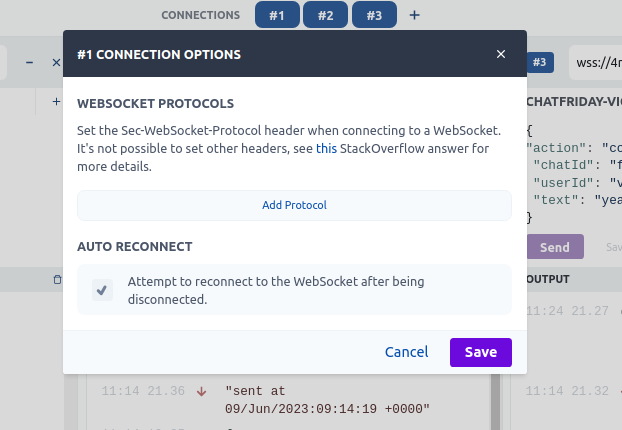Cancel the connection options changes
This screenshot has width=622, height=430.
point(407,352)
